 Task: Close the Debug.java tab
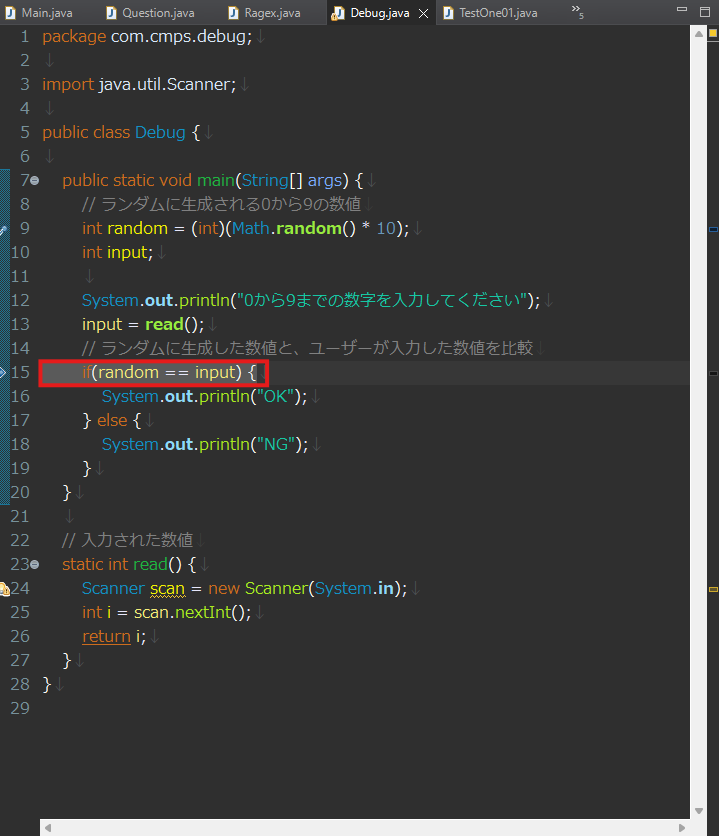point(424,13)
